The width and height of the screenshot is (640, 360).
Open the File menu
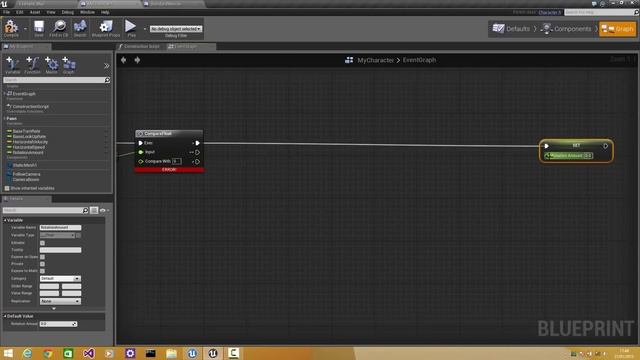(x=7, y=12)
